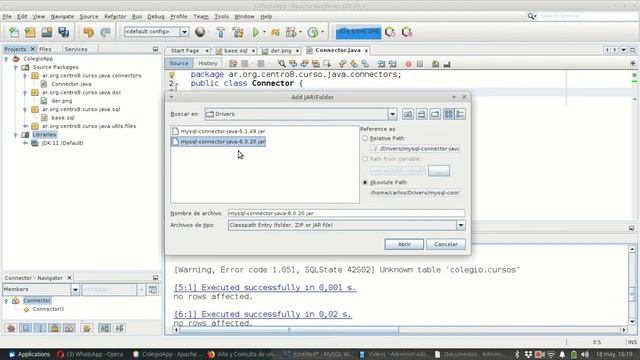This screenshot has width=640, height=360.
Task: Click the '[5:1] Executed successfully in 0,001 s.' link
Action: point(265,287)
